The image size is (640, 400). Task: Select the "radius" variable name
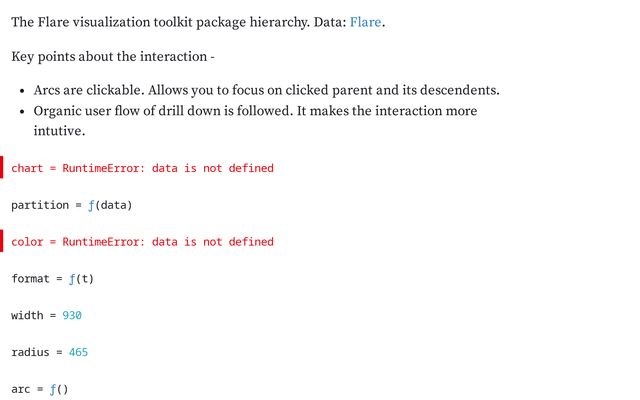point(29,353)
